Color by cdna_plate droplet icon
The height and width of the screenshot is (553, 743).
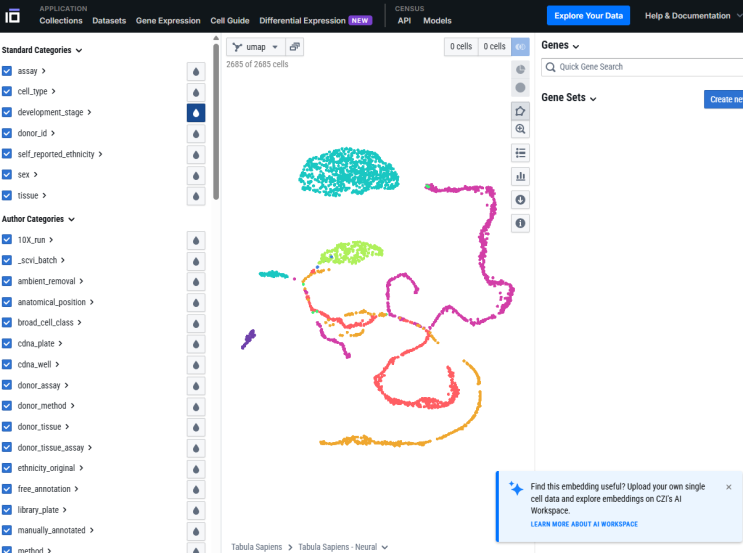tap(196, 344)
